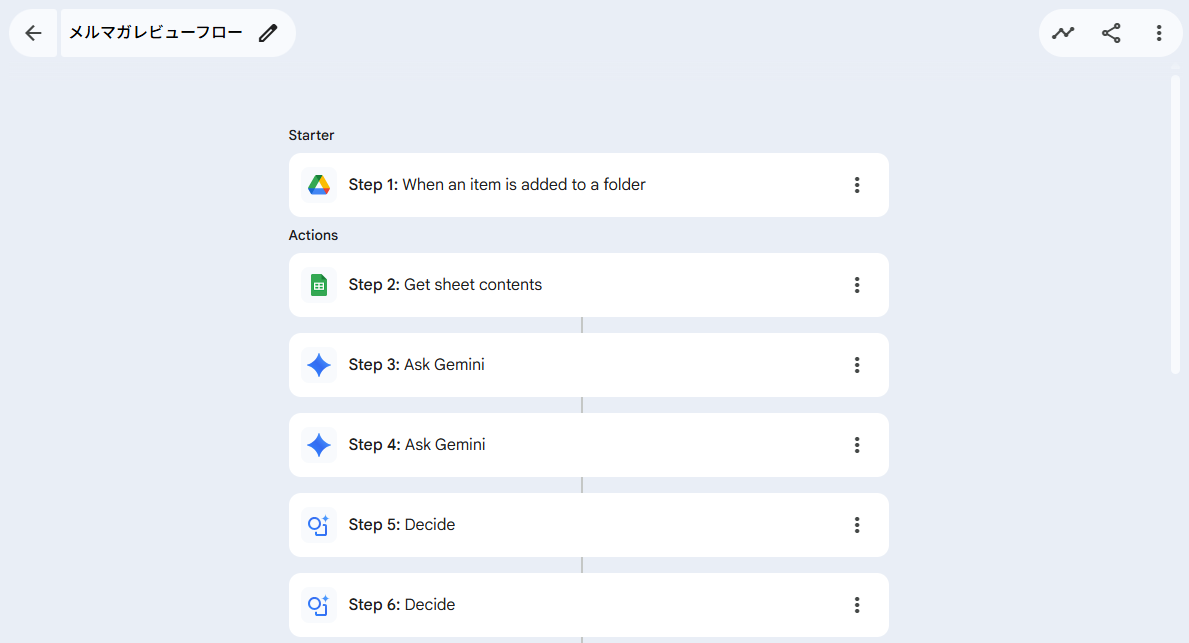Open the three-dot menu for Step 1

pyautogui.click(x=857, y=185)
